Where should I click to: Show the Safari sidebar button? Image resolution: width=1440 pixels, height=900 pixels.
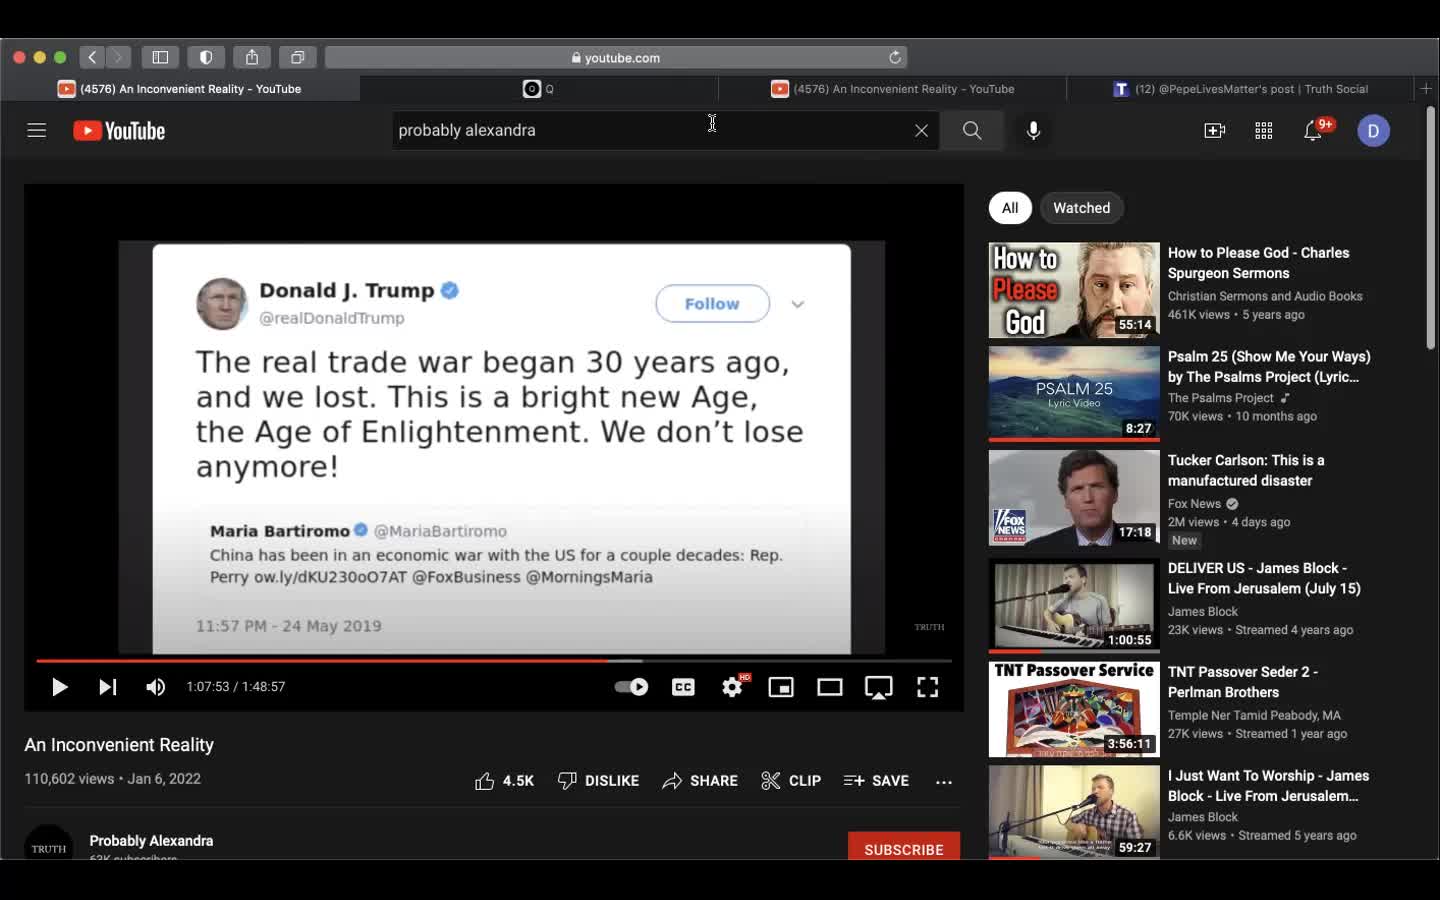(x=160, y=57)
